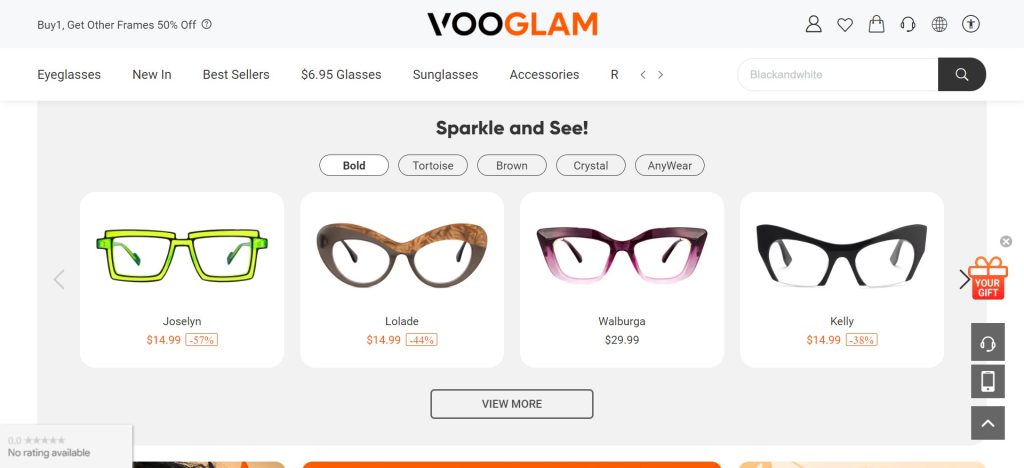The width and height of the screenshot is (1024, 468).
Task: Open the mobile phone app icon
Action: pyautogui.click(x=987, y=381)
